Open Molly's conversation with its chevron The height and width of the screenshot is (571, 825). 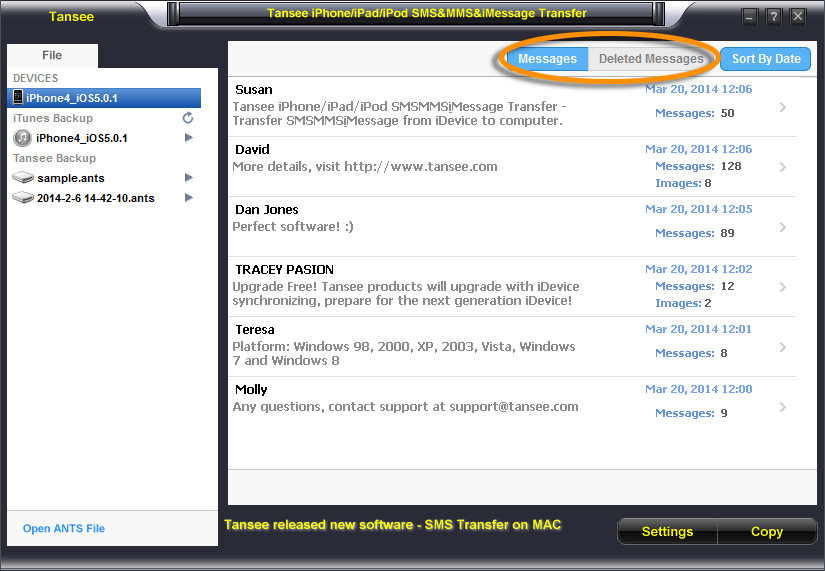(783, 407)
